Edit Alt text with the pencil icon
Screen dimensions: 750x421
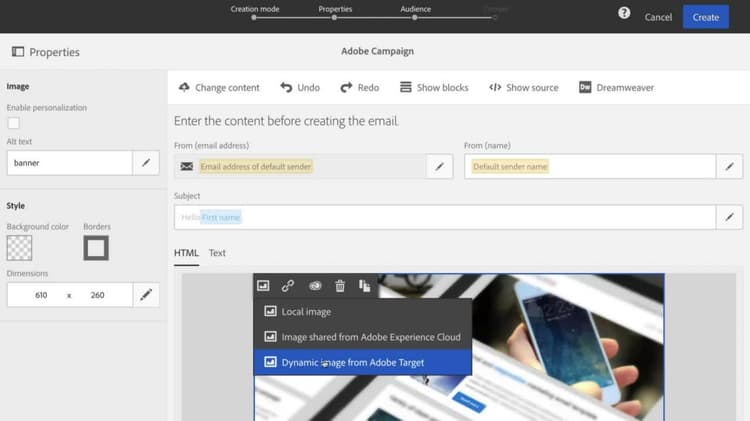click(146, 163)
